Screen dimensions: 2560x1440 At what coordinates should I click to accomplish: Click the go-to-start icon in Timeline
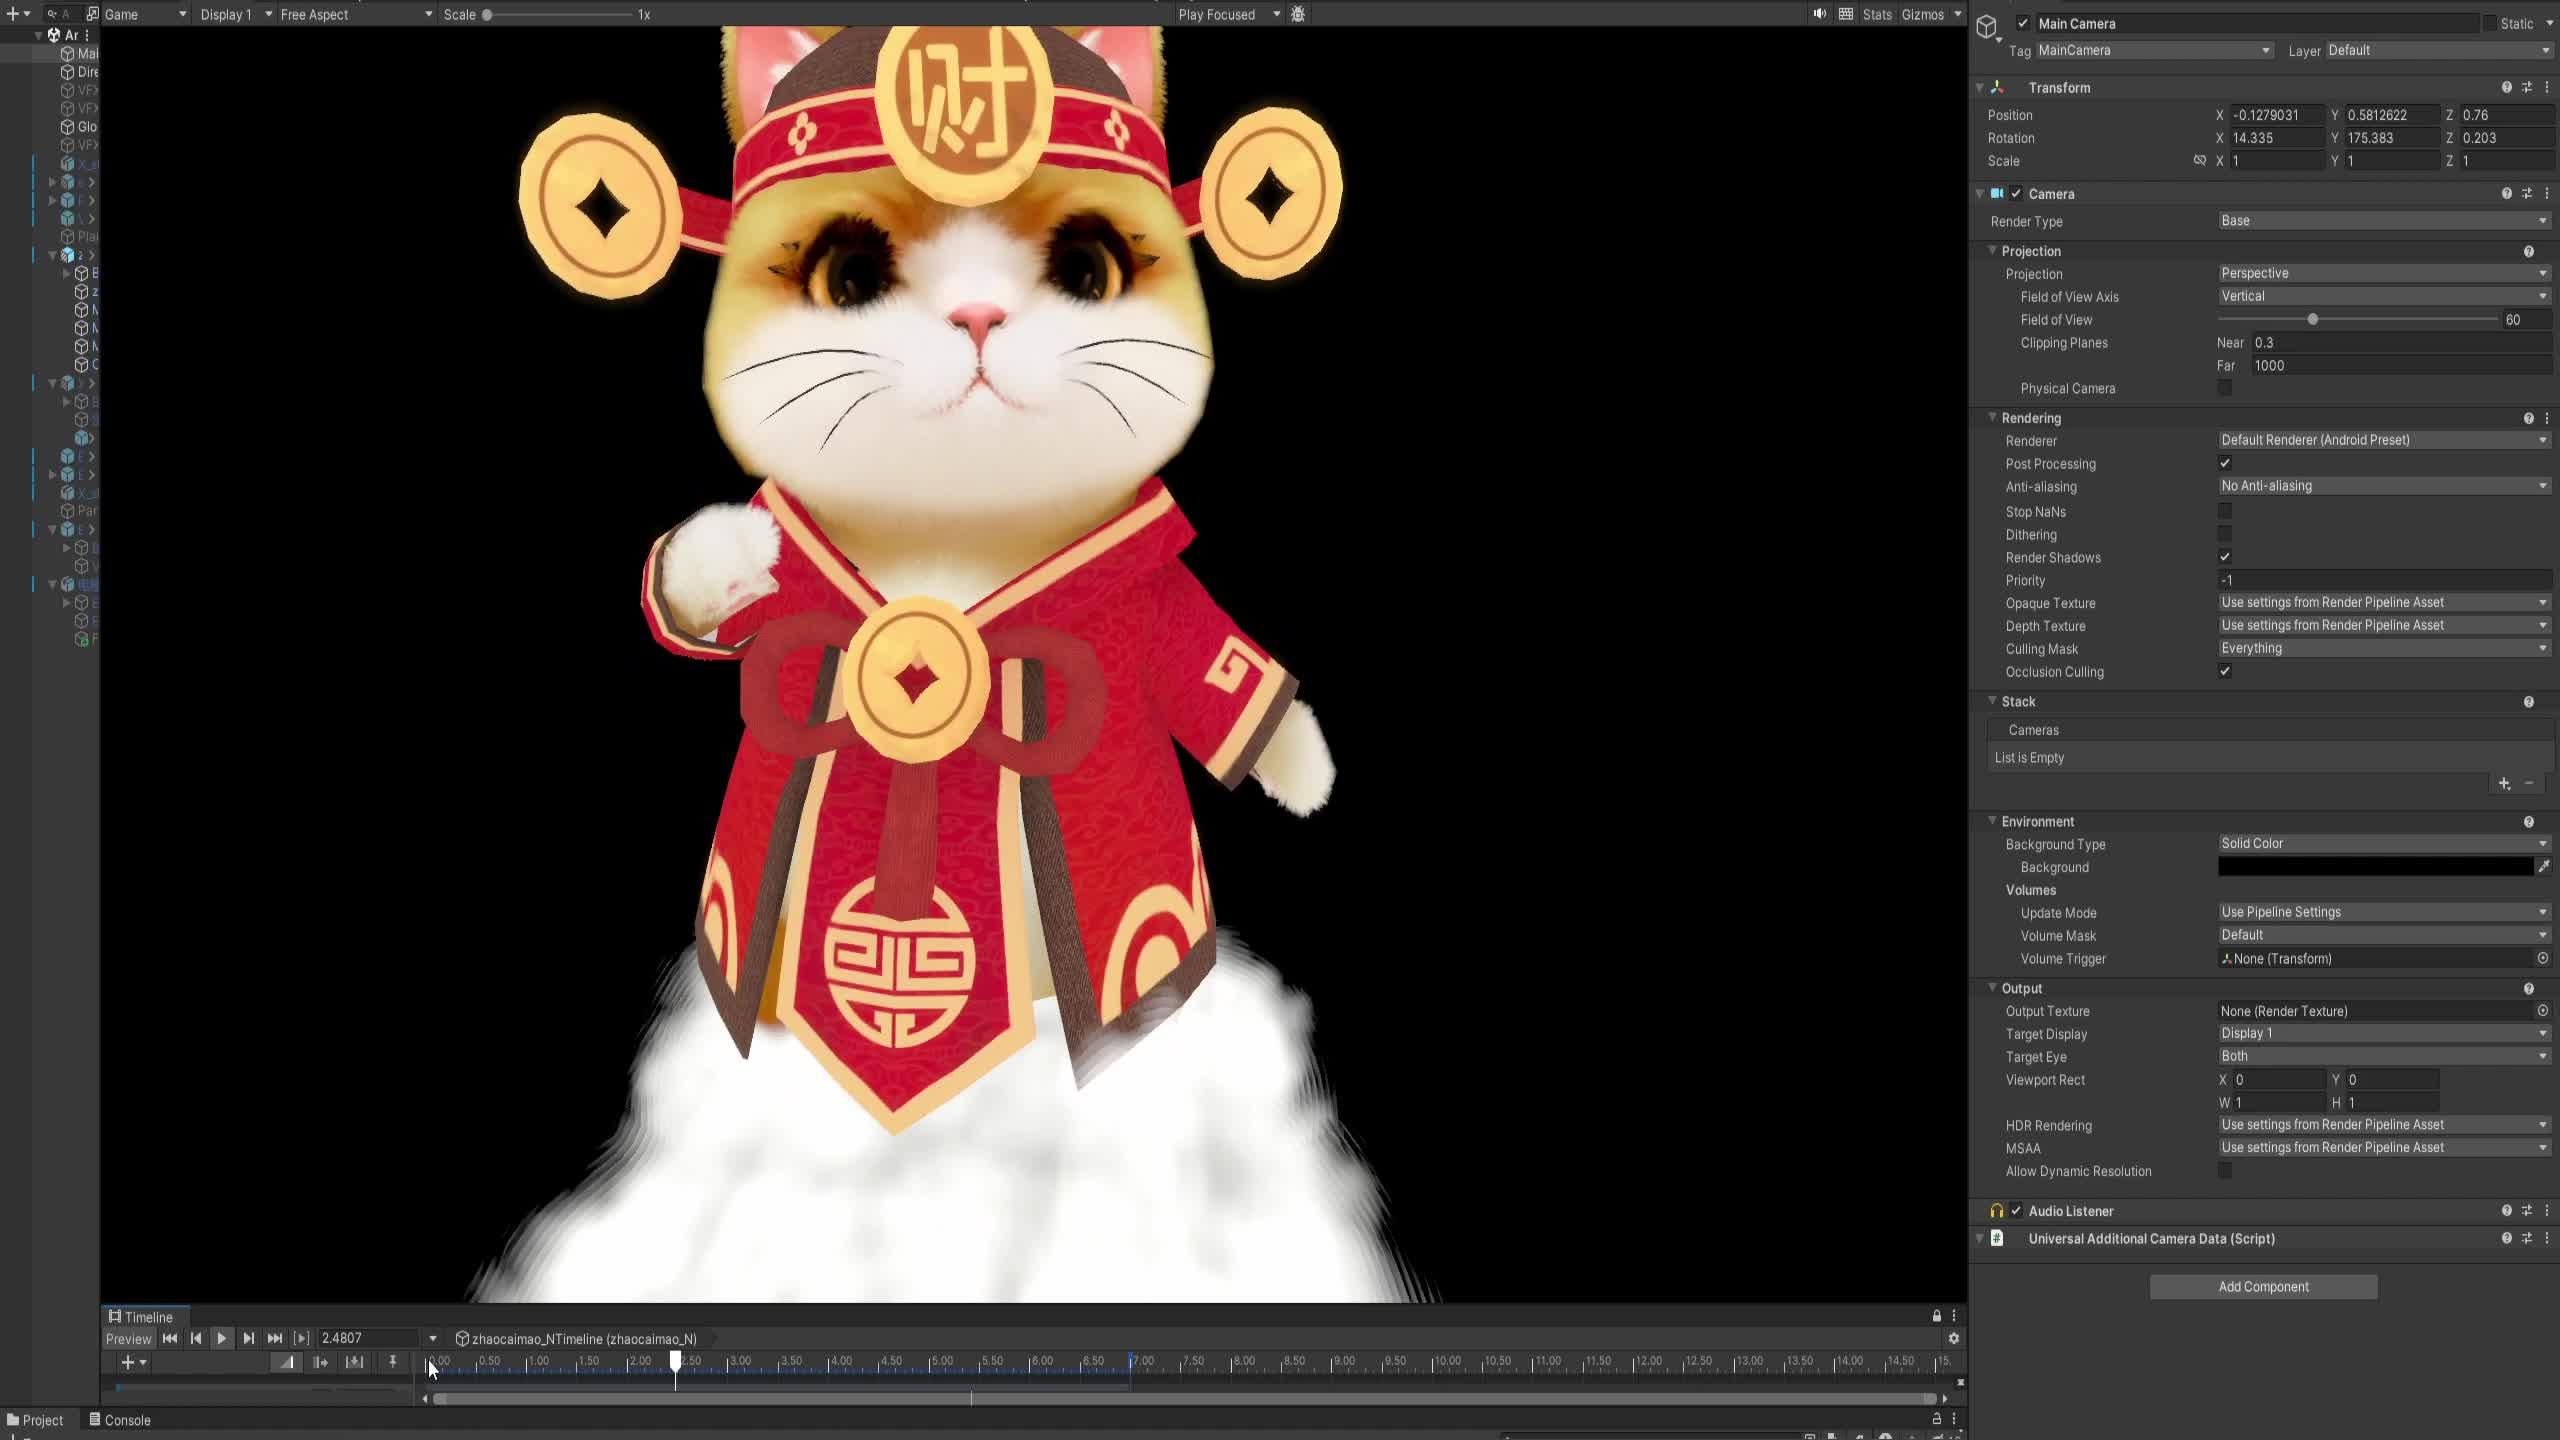click(171, 1338)
